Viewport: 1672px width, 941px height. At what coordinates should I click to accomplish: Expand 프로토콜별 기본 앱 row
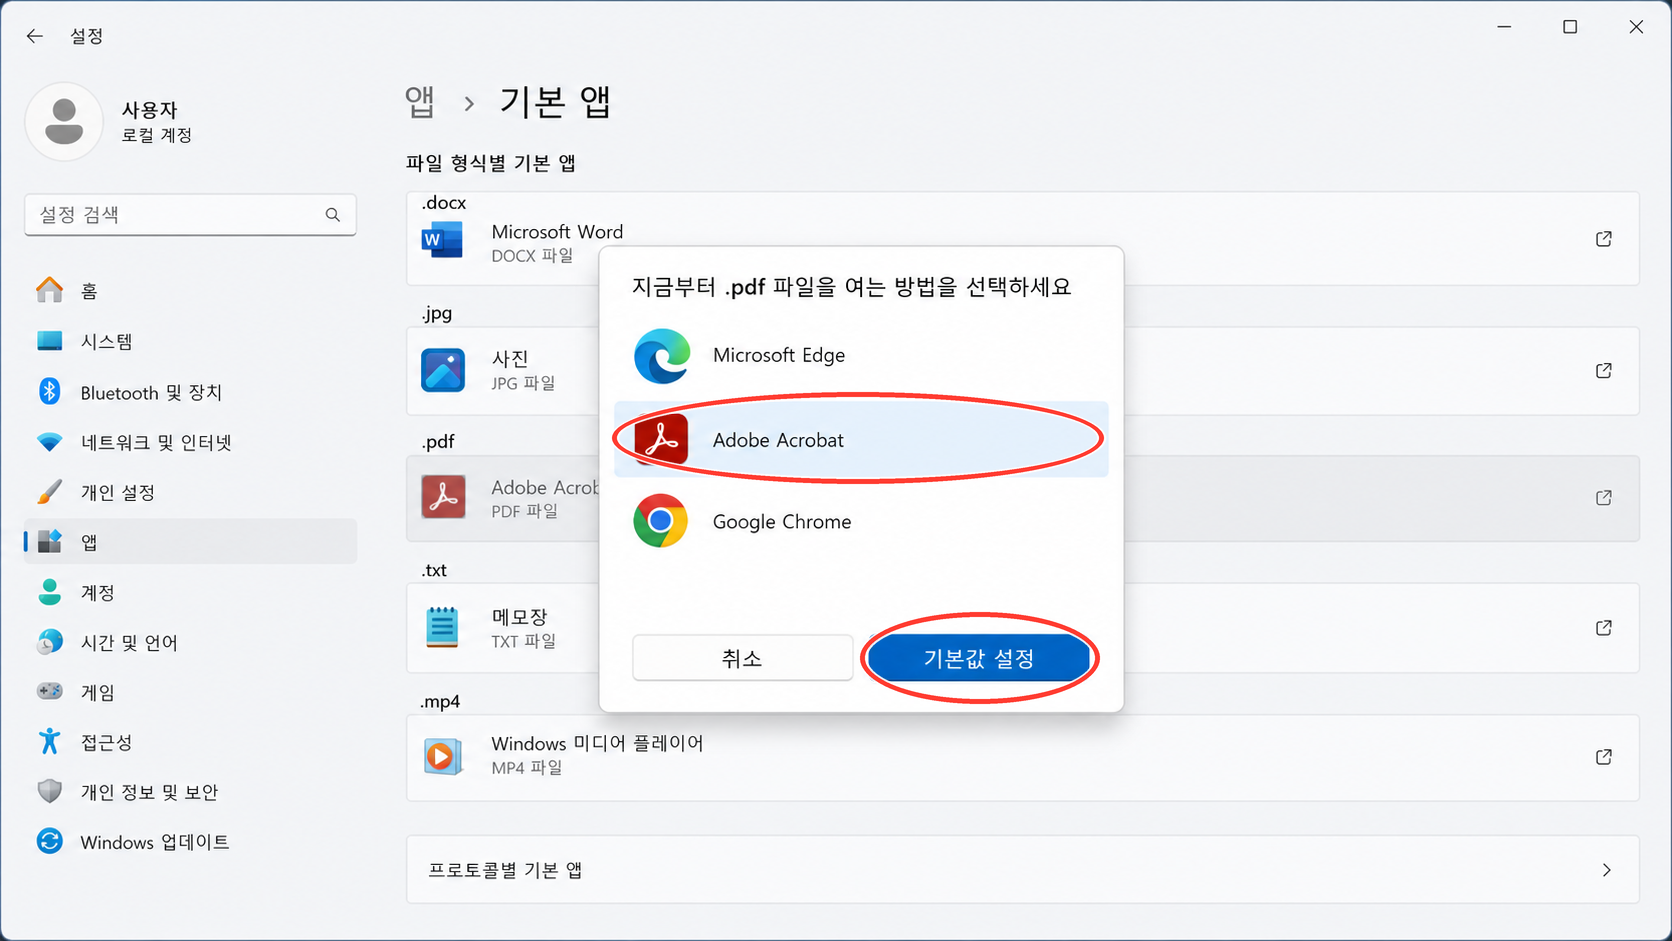(1022, 870)
